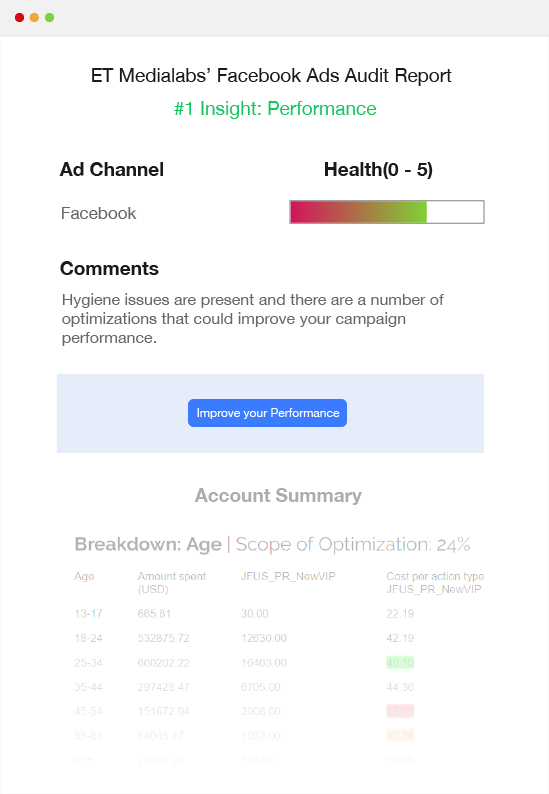Click the 12630.00 value cell
549x794 pixels.
coord(264,638)
